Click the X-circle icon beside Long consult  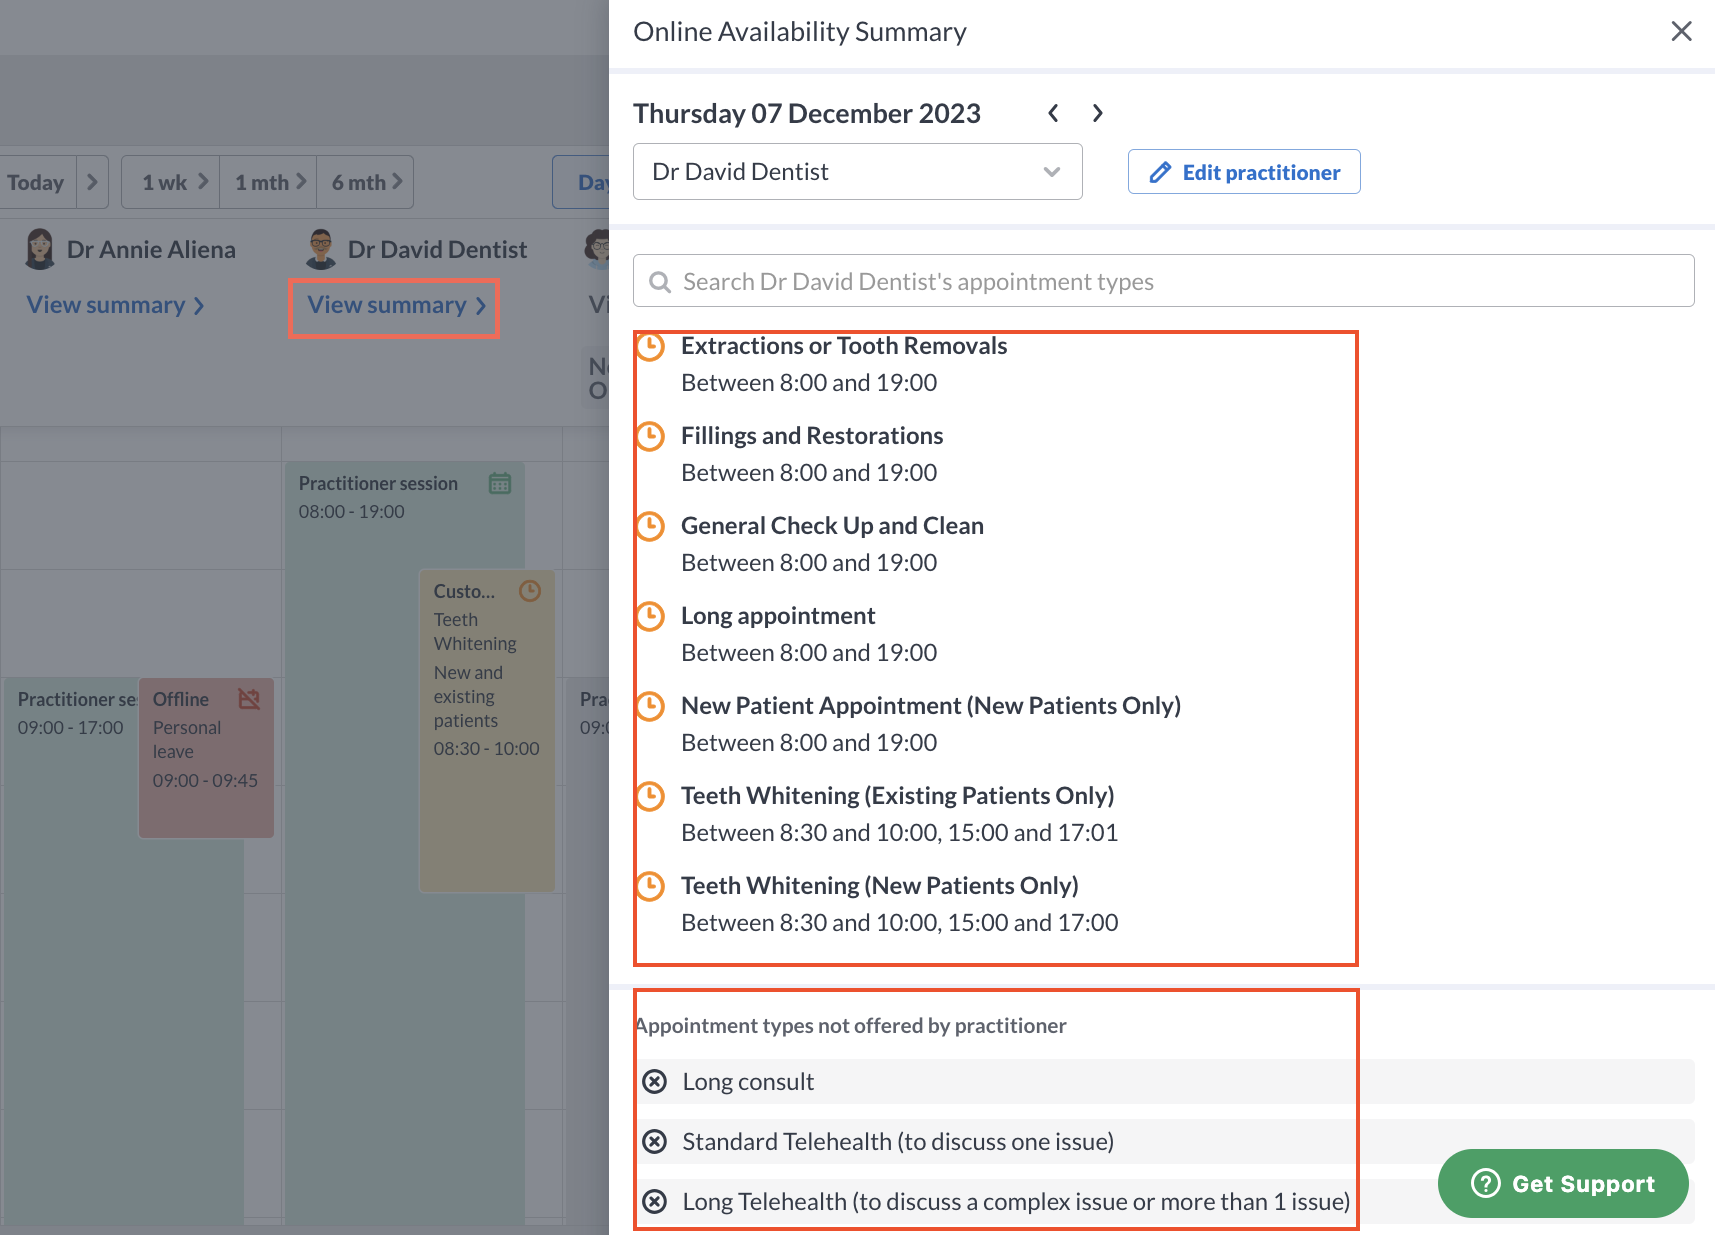coord(654,1082)
